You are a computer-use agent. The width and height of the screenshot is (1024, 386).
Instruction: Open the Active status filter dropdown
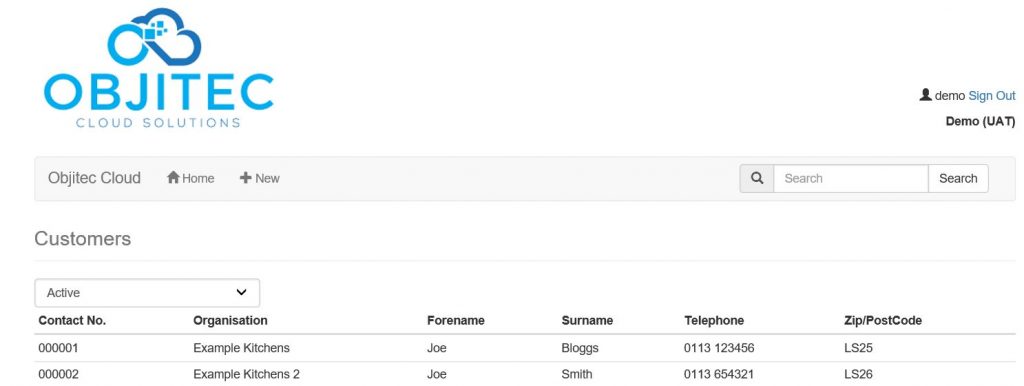147,293
